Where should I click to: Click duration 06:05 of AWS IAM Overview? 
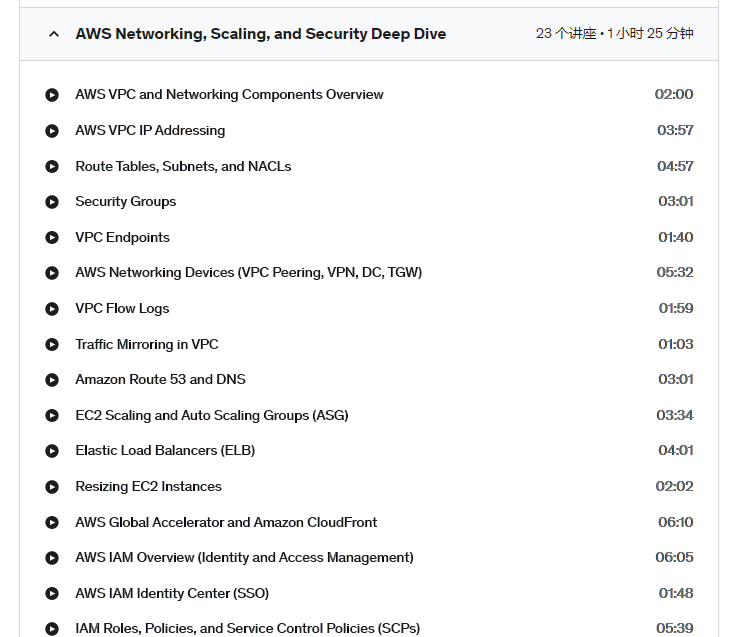pyautogui.click(x=674, y=557)
